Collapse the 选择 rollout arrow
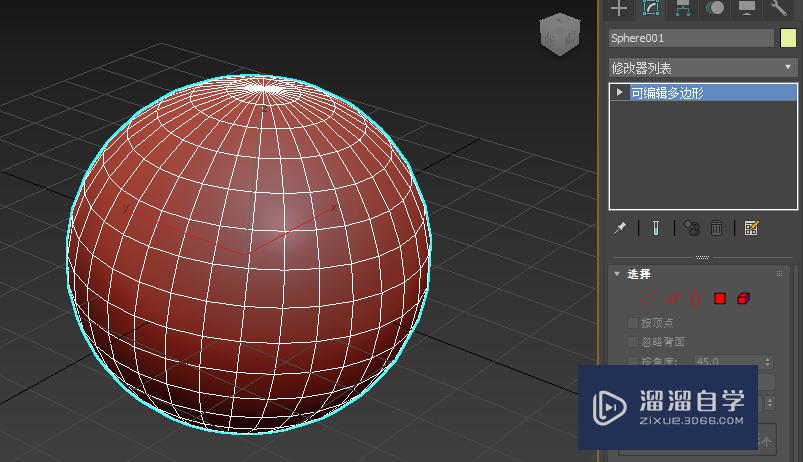The width and height of the screenshot is (803, 462). [x=617, y=274]
